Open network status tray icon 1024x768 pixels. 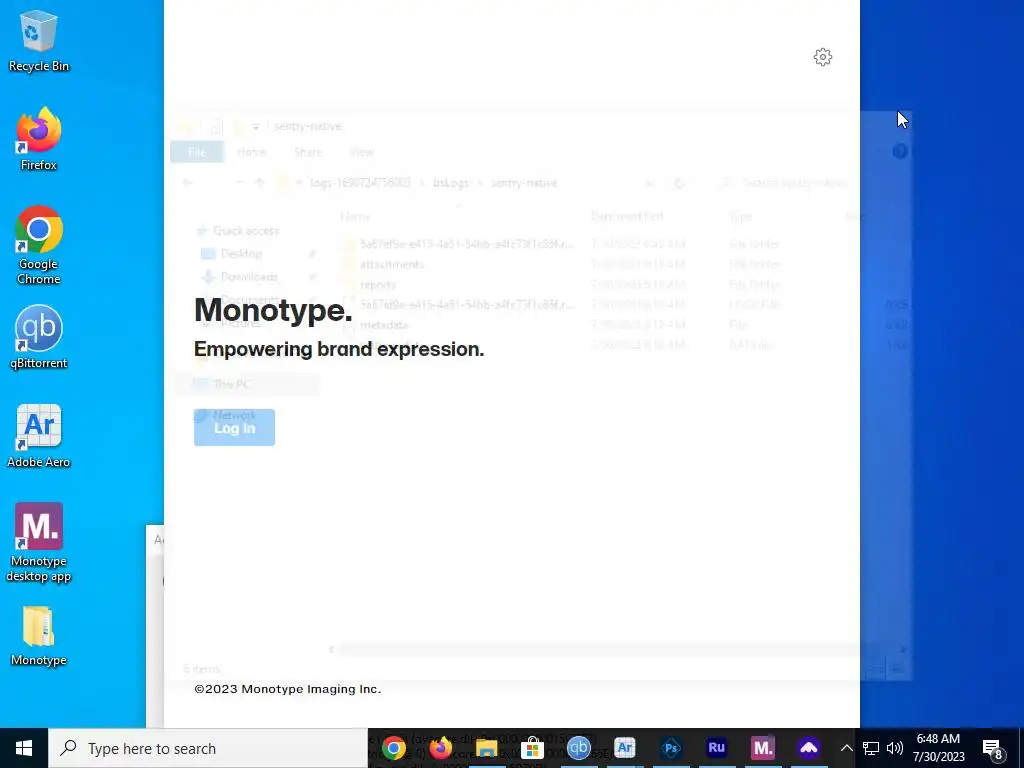(x=871, y=748)
